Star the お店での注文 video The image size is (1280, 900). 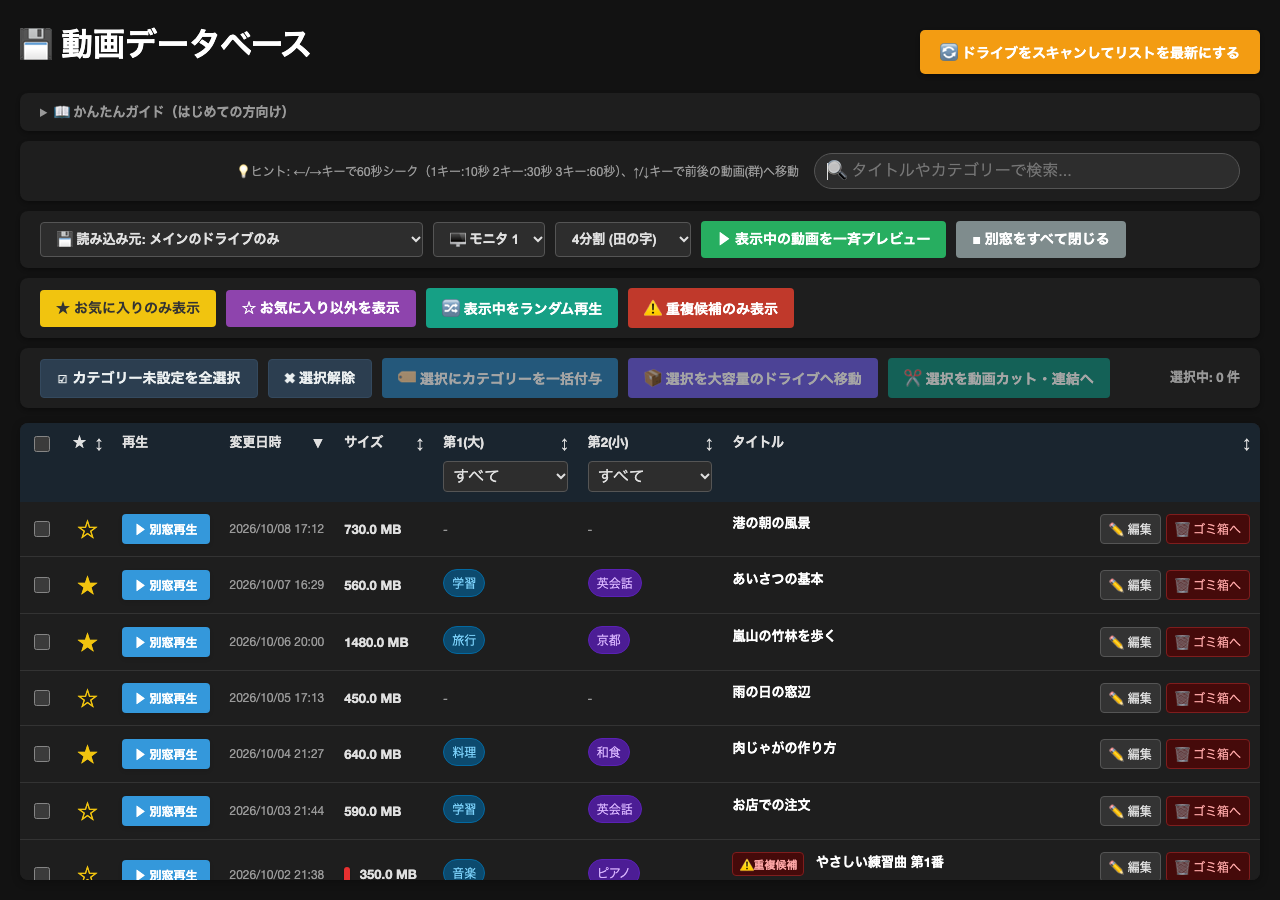click(87, 811)
